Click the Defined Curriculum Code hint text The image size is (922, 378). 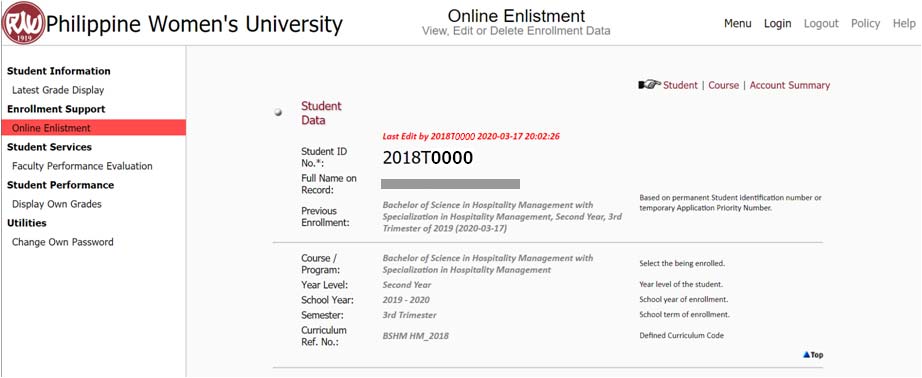[x=682, y=336]
